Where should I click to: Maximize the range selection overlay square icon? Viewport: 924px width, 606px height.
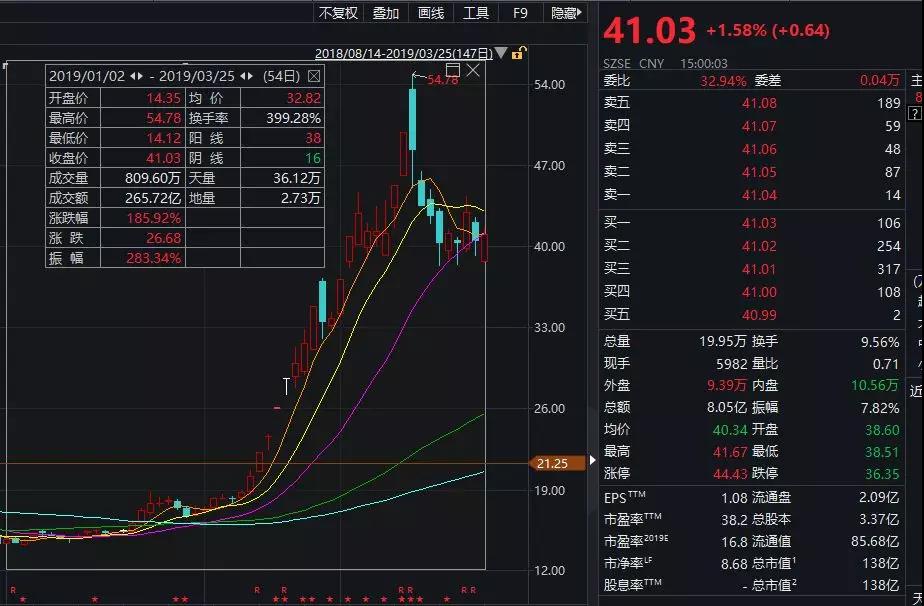click(453, 70)
